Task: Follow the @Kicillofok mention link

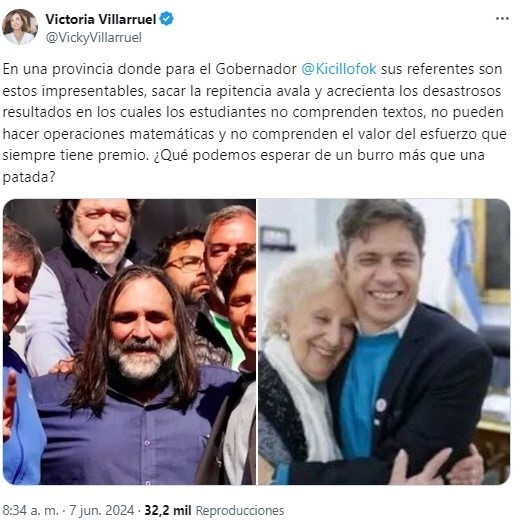Action: [x=339, y=69]
